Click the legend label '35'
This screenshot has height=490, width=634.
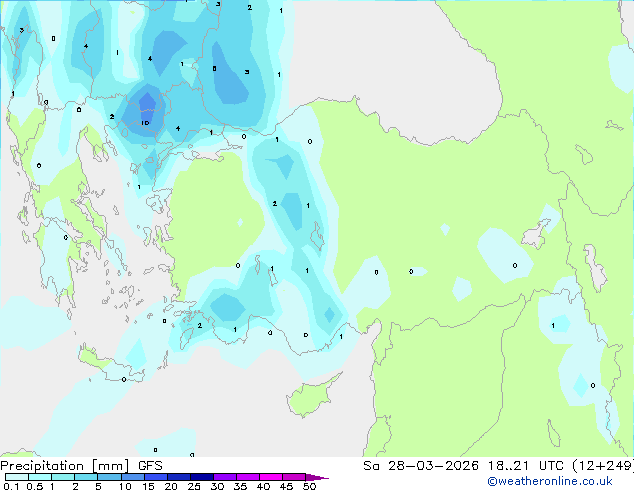click(x=240, y=486)
